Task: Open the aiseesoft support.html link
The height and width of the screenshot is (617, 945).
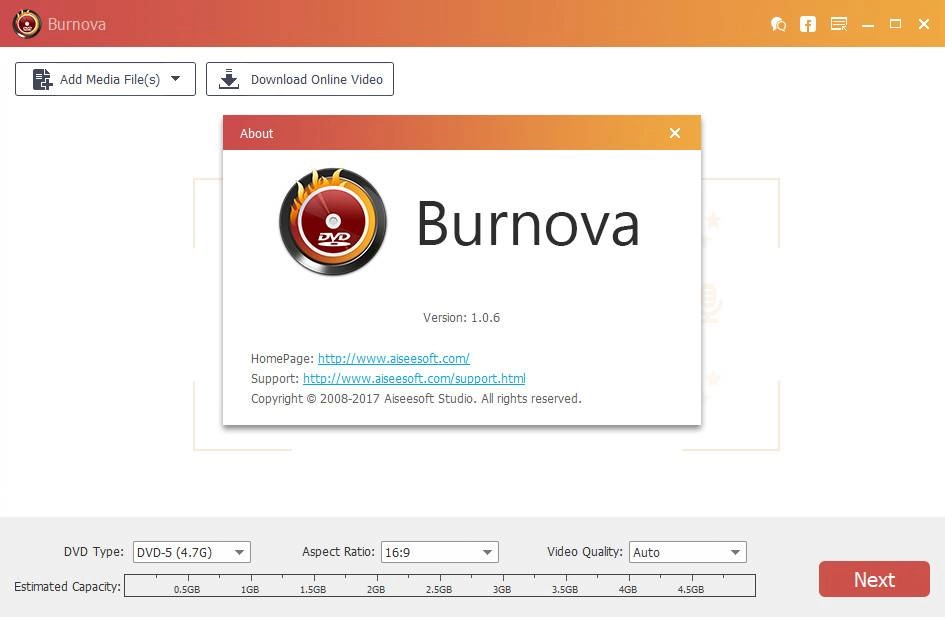Action: tap(414, 378)
